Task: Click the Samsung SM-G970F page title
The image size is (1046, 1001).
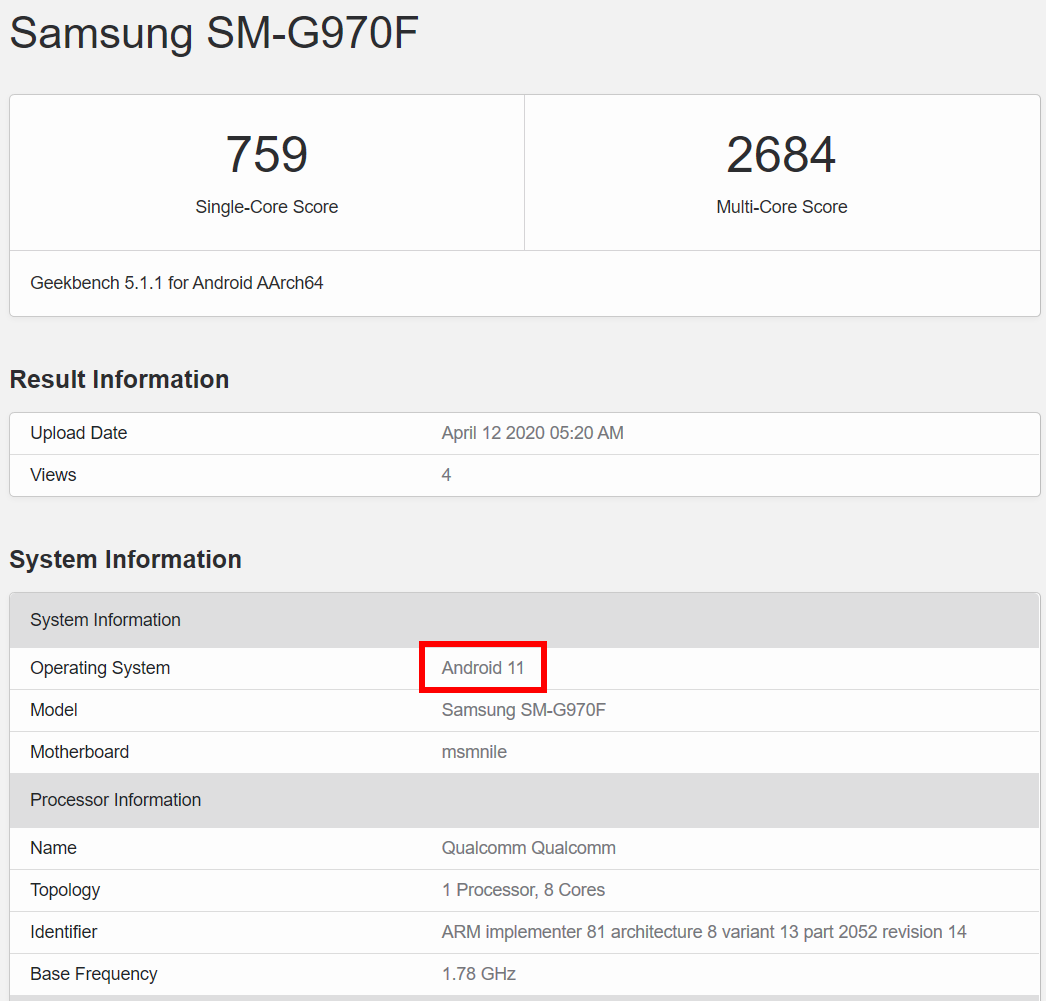Action: [x=214, y=33]
